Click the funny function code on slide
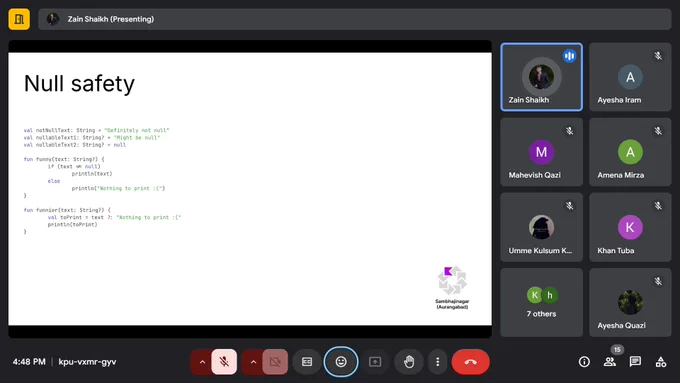The width and height of the screenshot is (680, 383). (x=95, y=177)
